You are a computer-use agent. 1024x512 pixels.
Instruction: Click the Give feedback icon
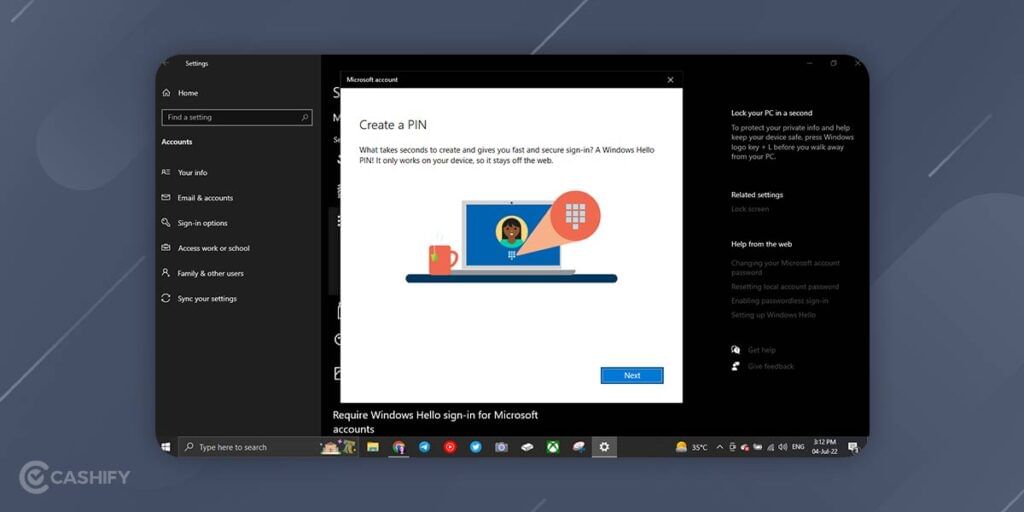click(736, 366)
